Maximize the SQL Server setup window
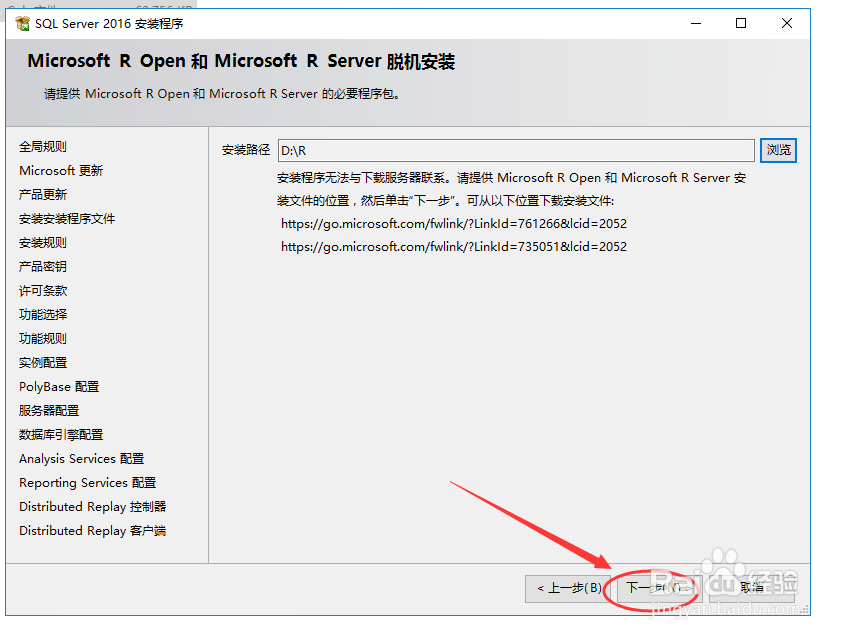The width and height of the screenshot is (847, 638). pos(741,23)
